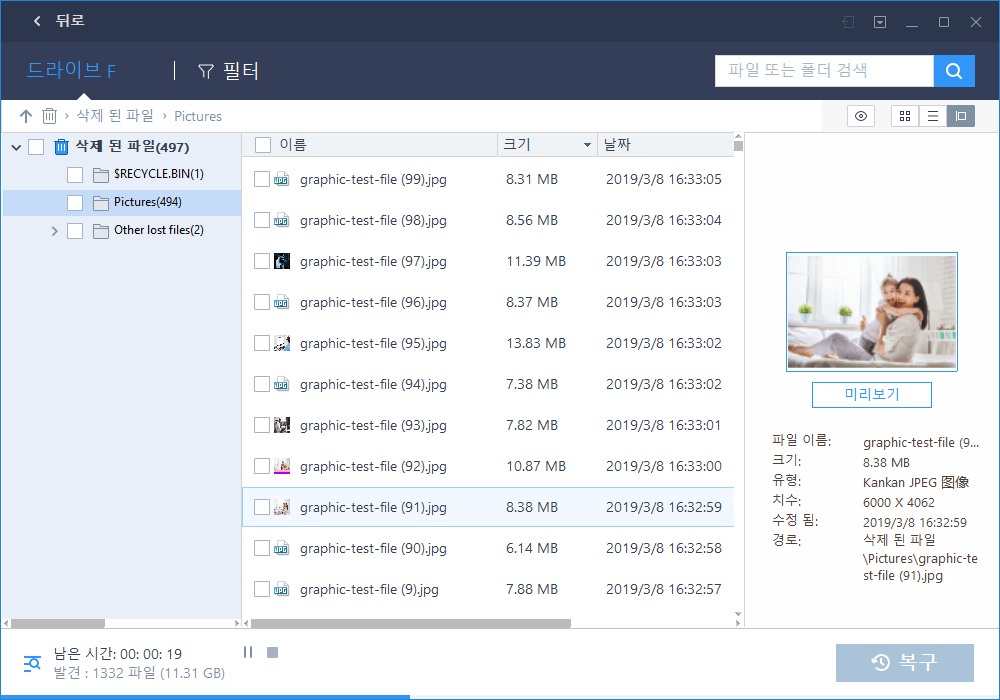This screenshot has width=1000, height=700.
Task: Check the Pictures(494) checkbox
Action: 75,203
